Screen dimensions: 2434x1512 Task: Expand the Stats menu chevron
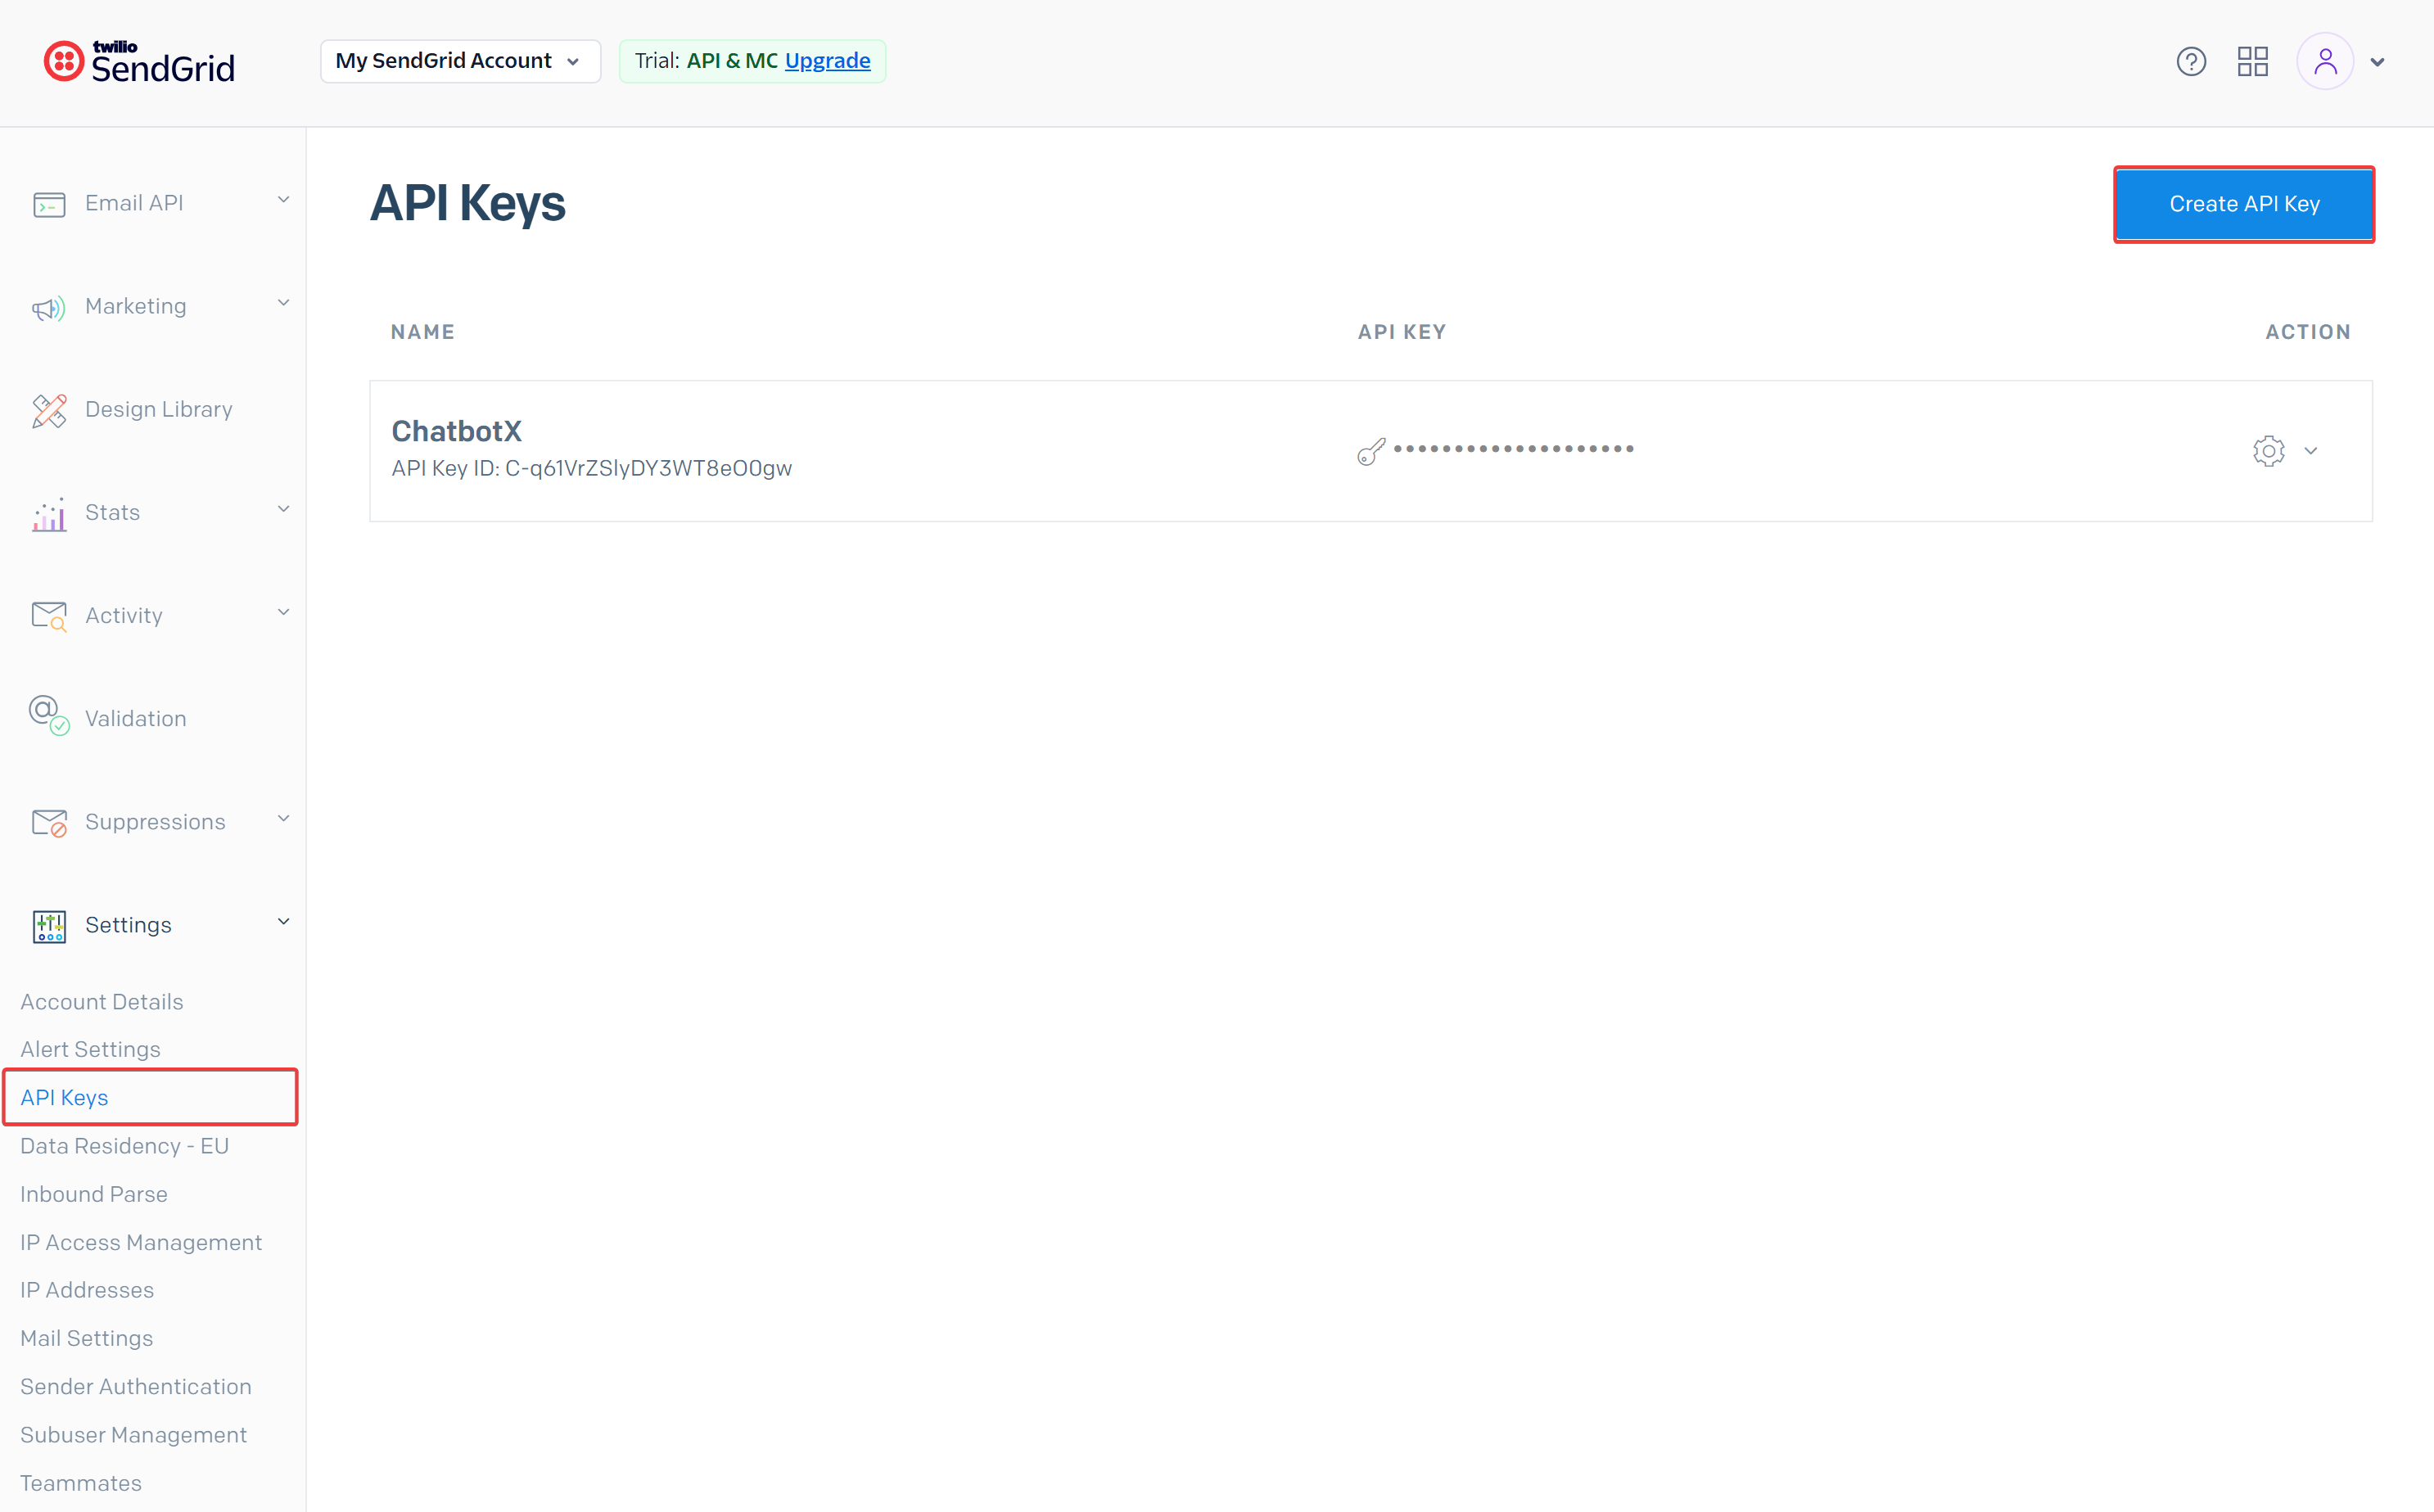pos(284,509)
